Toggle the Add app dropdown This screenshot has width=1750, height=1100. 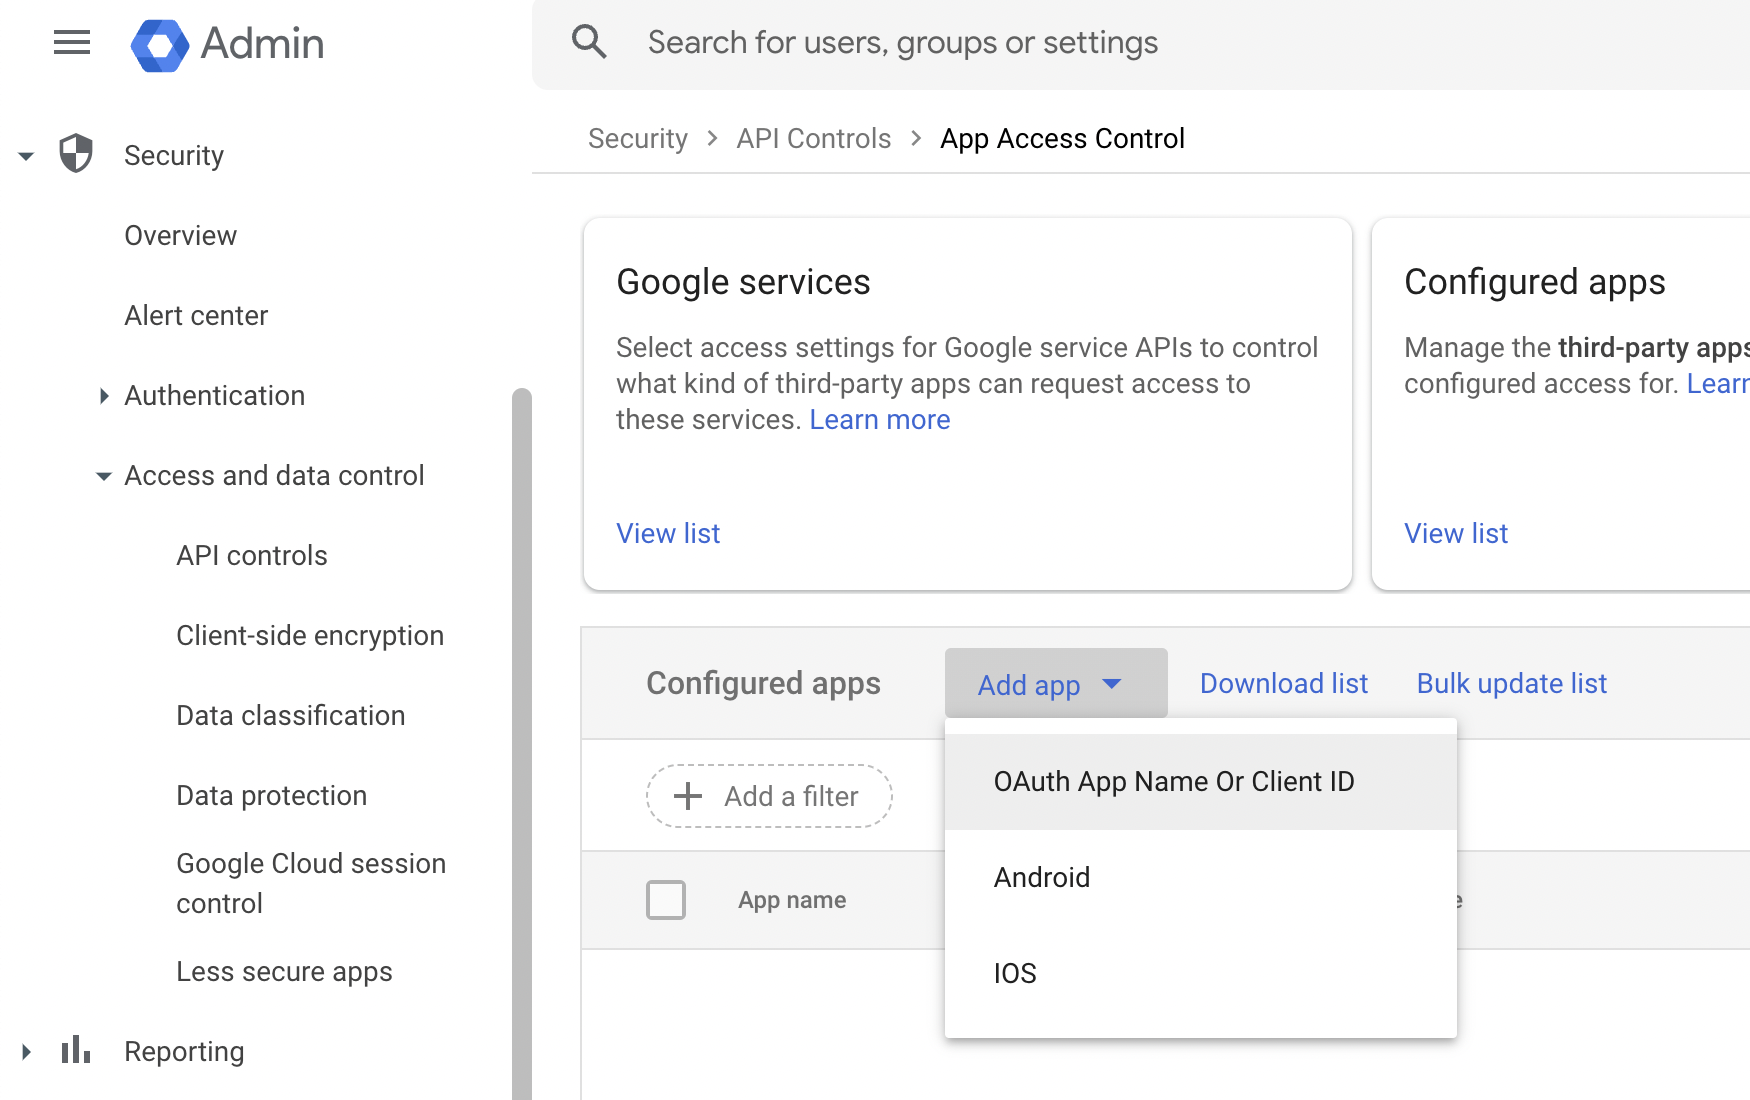tap(1056, 683)
